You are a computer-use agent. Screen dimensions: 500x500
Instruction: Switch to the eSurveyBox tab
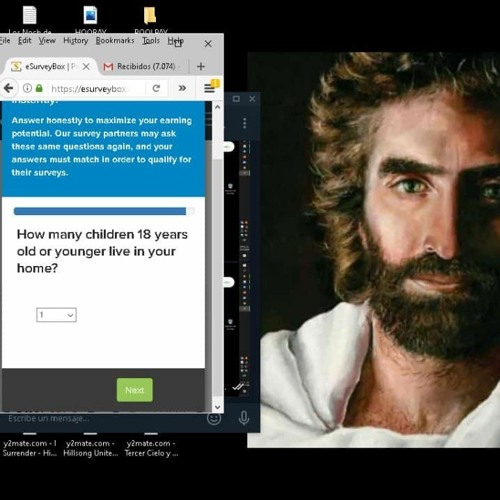click(50, 66)
